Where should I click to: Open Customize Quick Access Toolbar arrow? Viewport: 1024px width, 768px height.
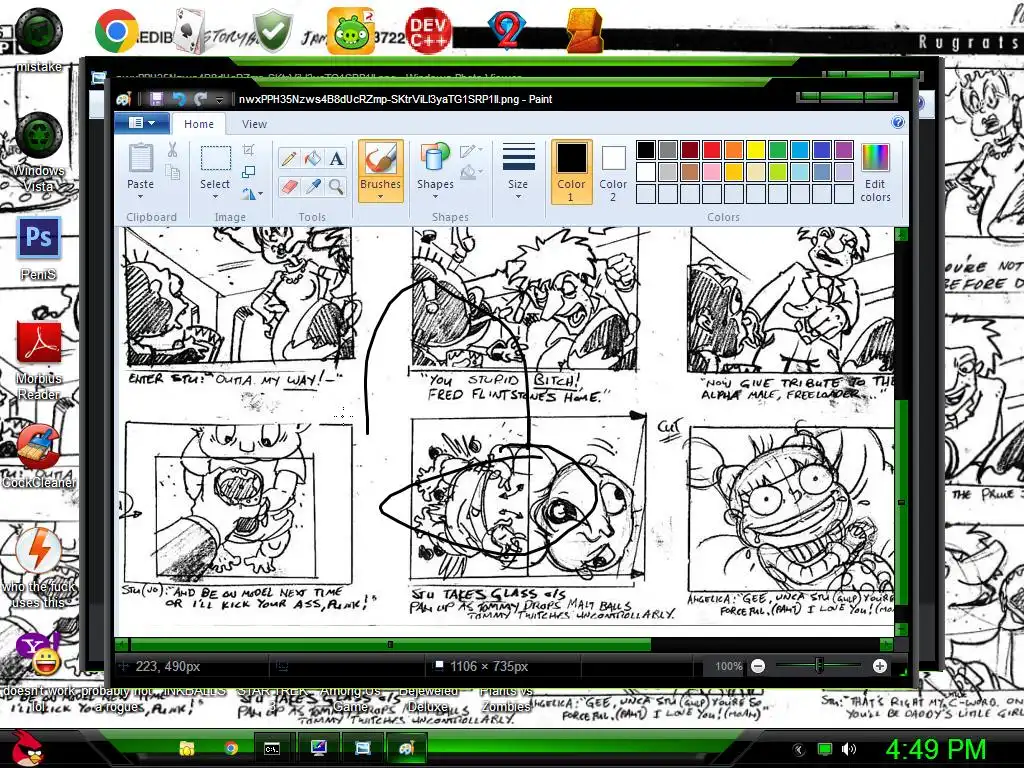pyautogui.click(x=220, y=99)
